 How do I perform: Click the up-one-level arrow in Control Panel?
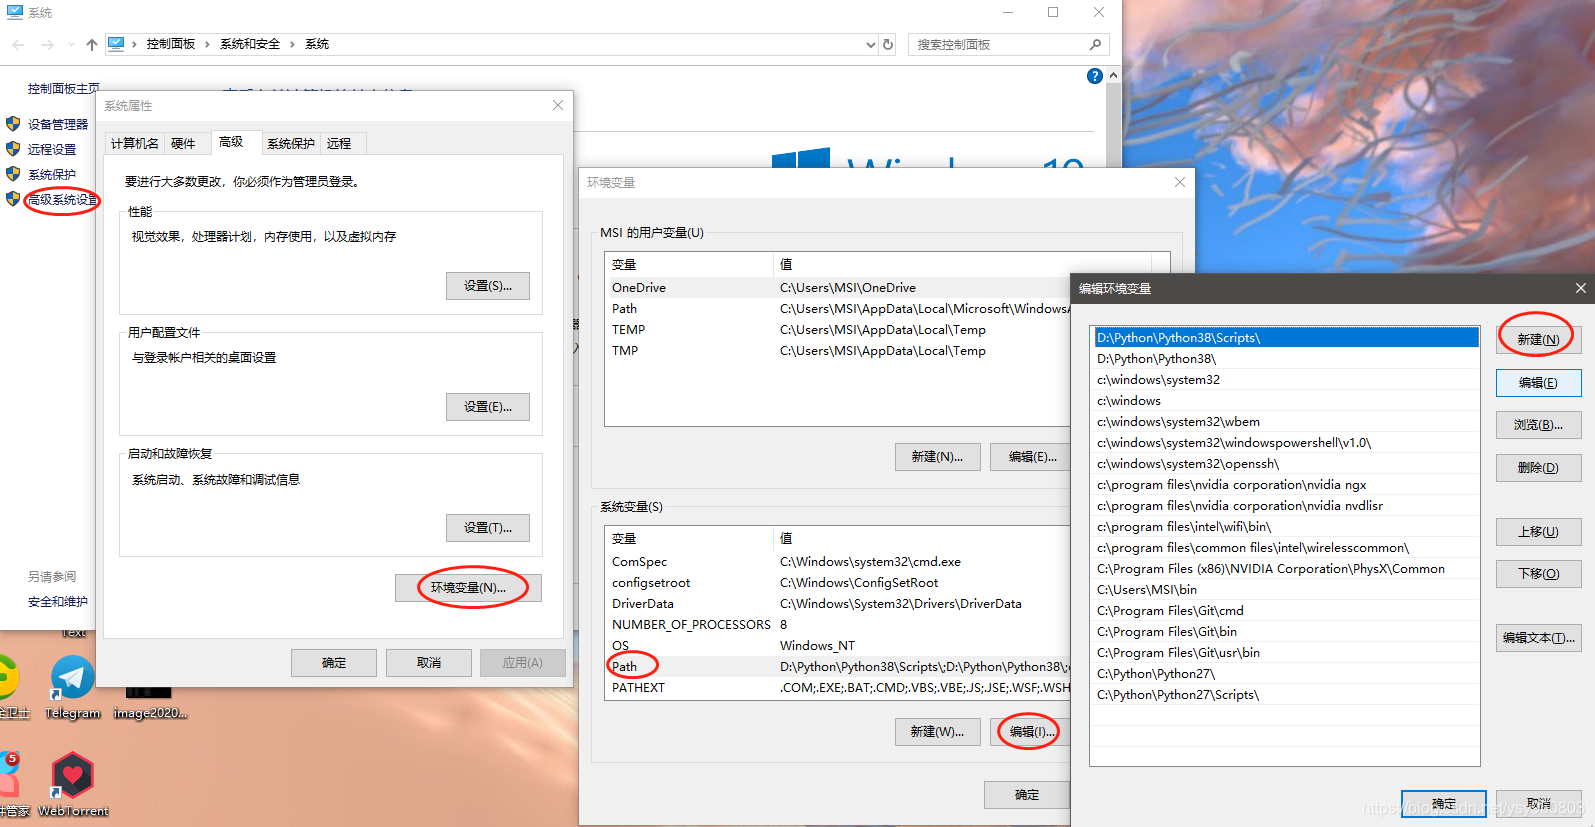pos(92,45)
